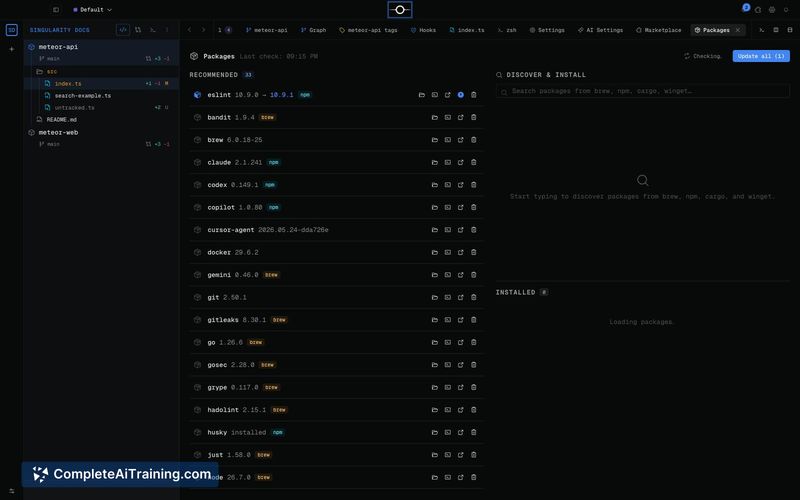Click the split-pane layout icon top right
The width and height of the screenshot is (800, 500).
pos(776,30)
